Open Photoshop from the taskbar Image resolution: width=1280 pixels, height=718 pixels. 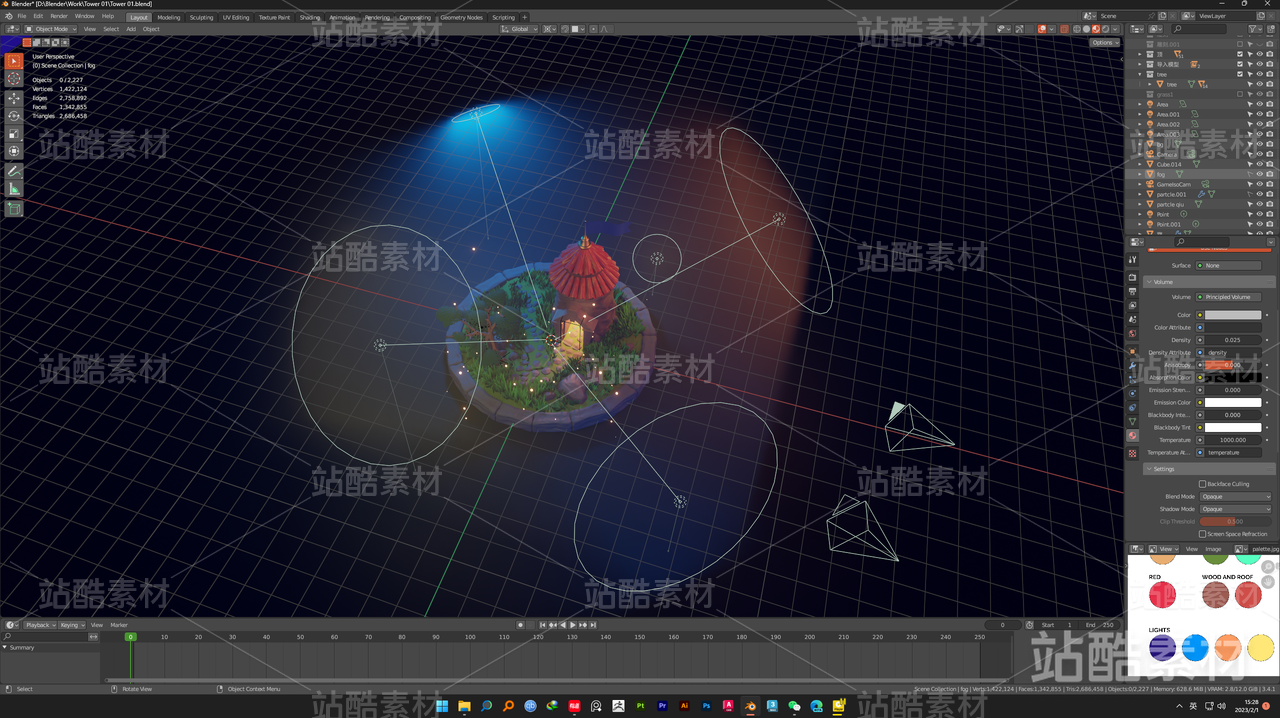(x=706, y=706)
